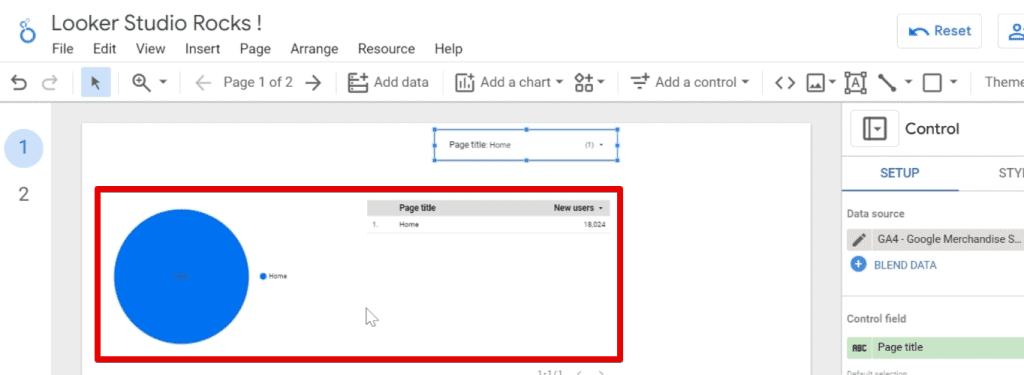Select the rectangle shape tool icon
This screenshot has width=1024, height=375.
click(932, 82)
